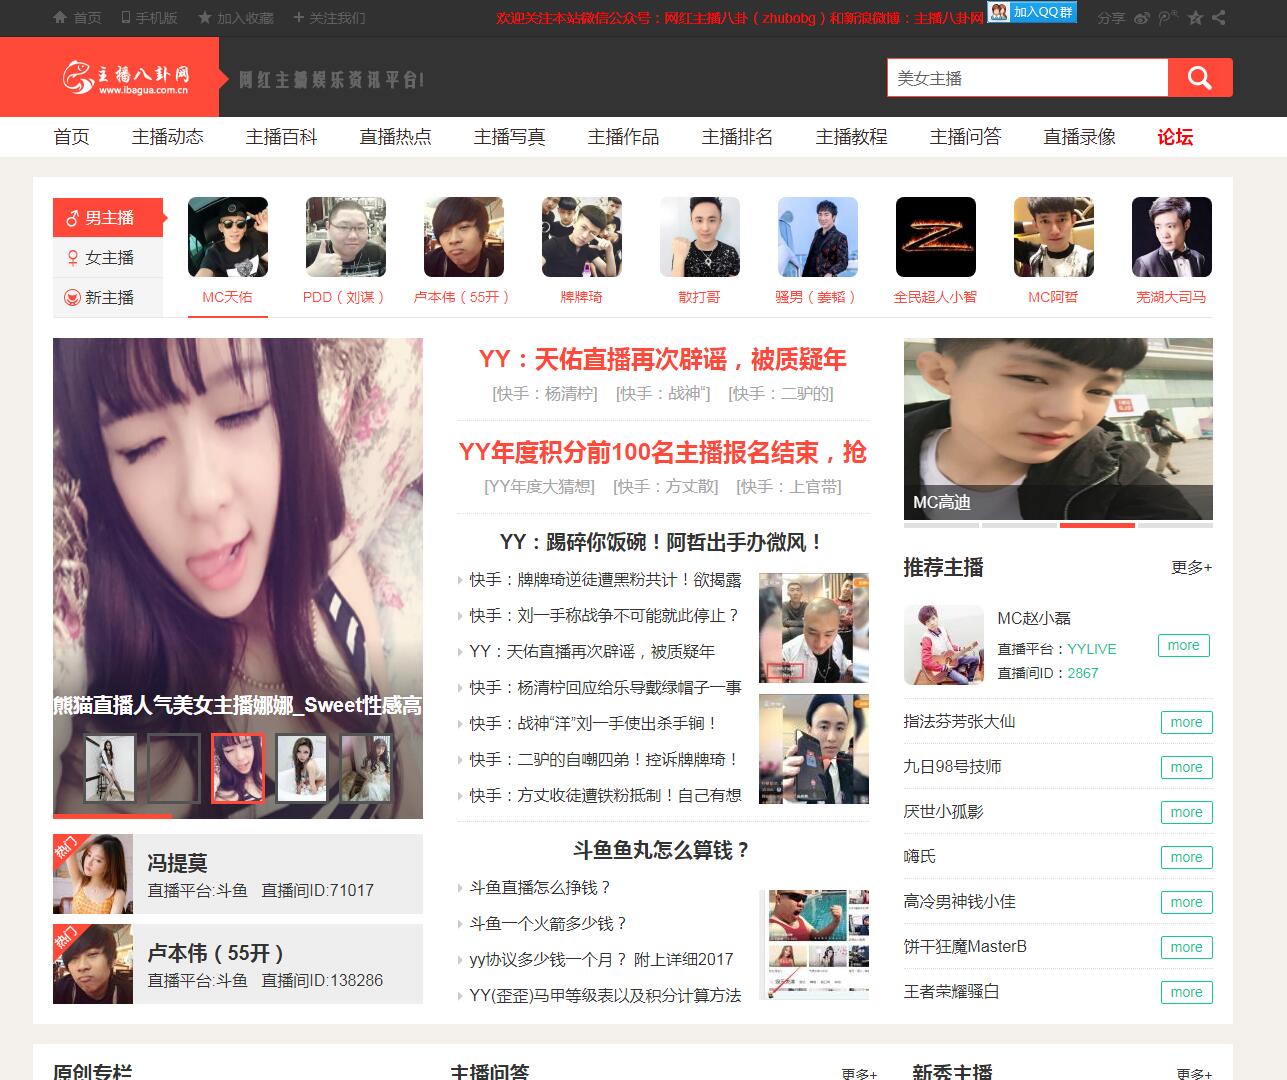This screenshot has height=1080, width=1287.
Task: Open 主播排名 in main navigation
Action: pyautogui.click(x=738, y=137)
